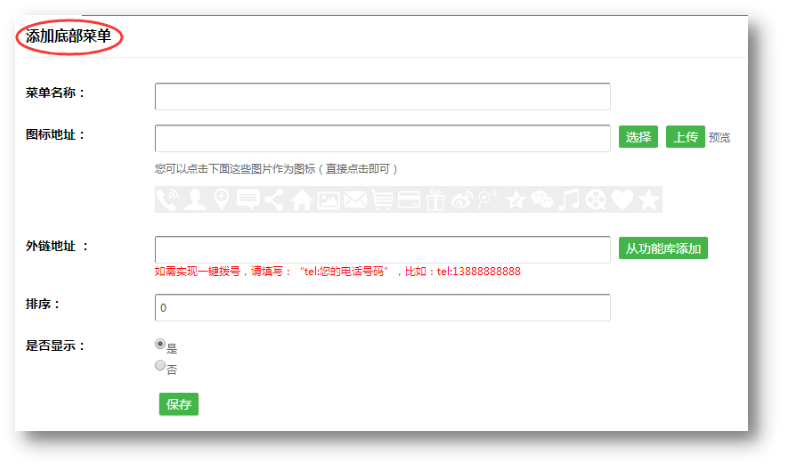The width and height of the screenshot is (785, 468).
Task: Choose the film reel icon
Action: click(596, 200)
